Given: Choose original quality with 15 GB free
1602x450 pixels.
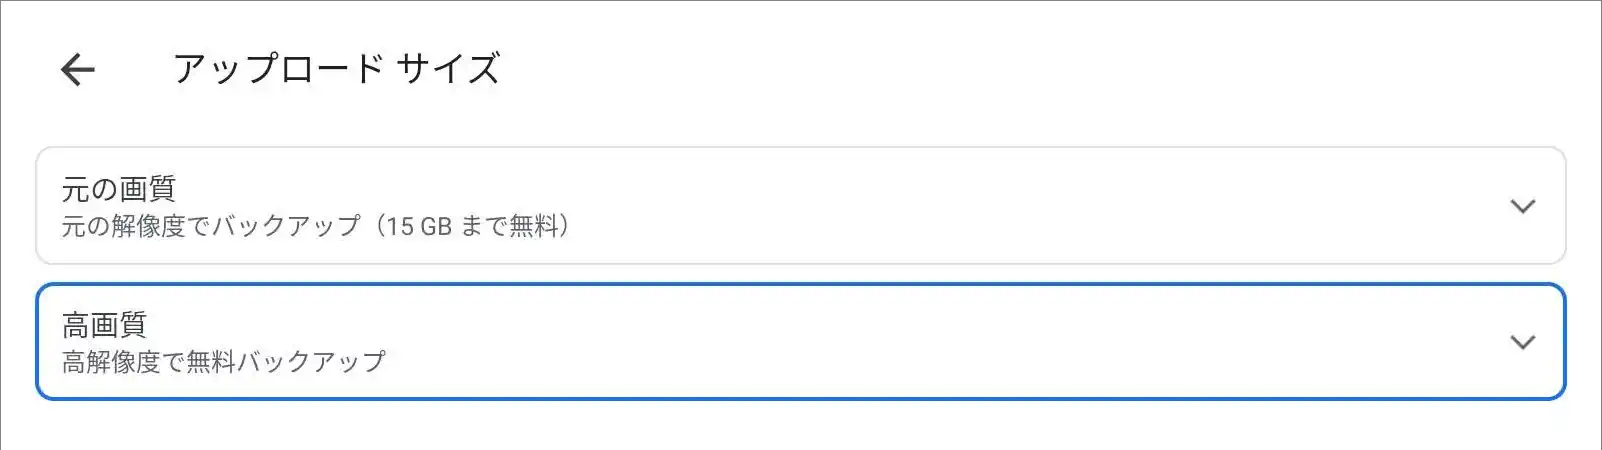Looking at the screenshot, I should (700, 206).
